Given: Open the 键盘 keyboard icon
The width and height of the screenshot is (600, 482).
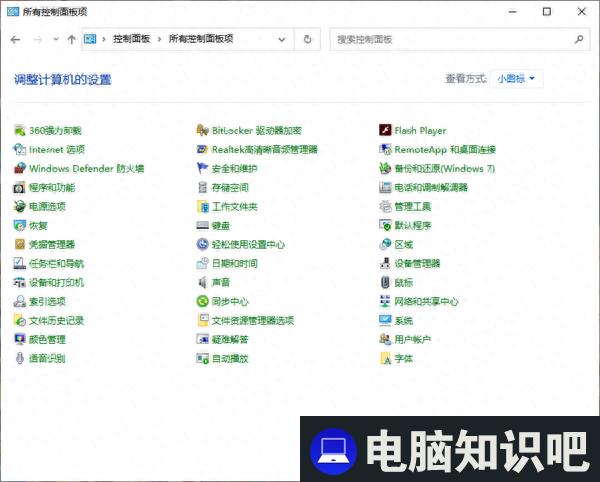Looking at the screenshot, I should 202,225.
